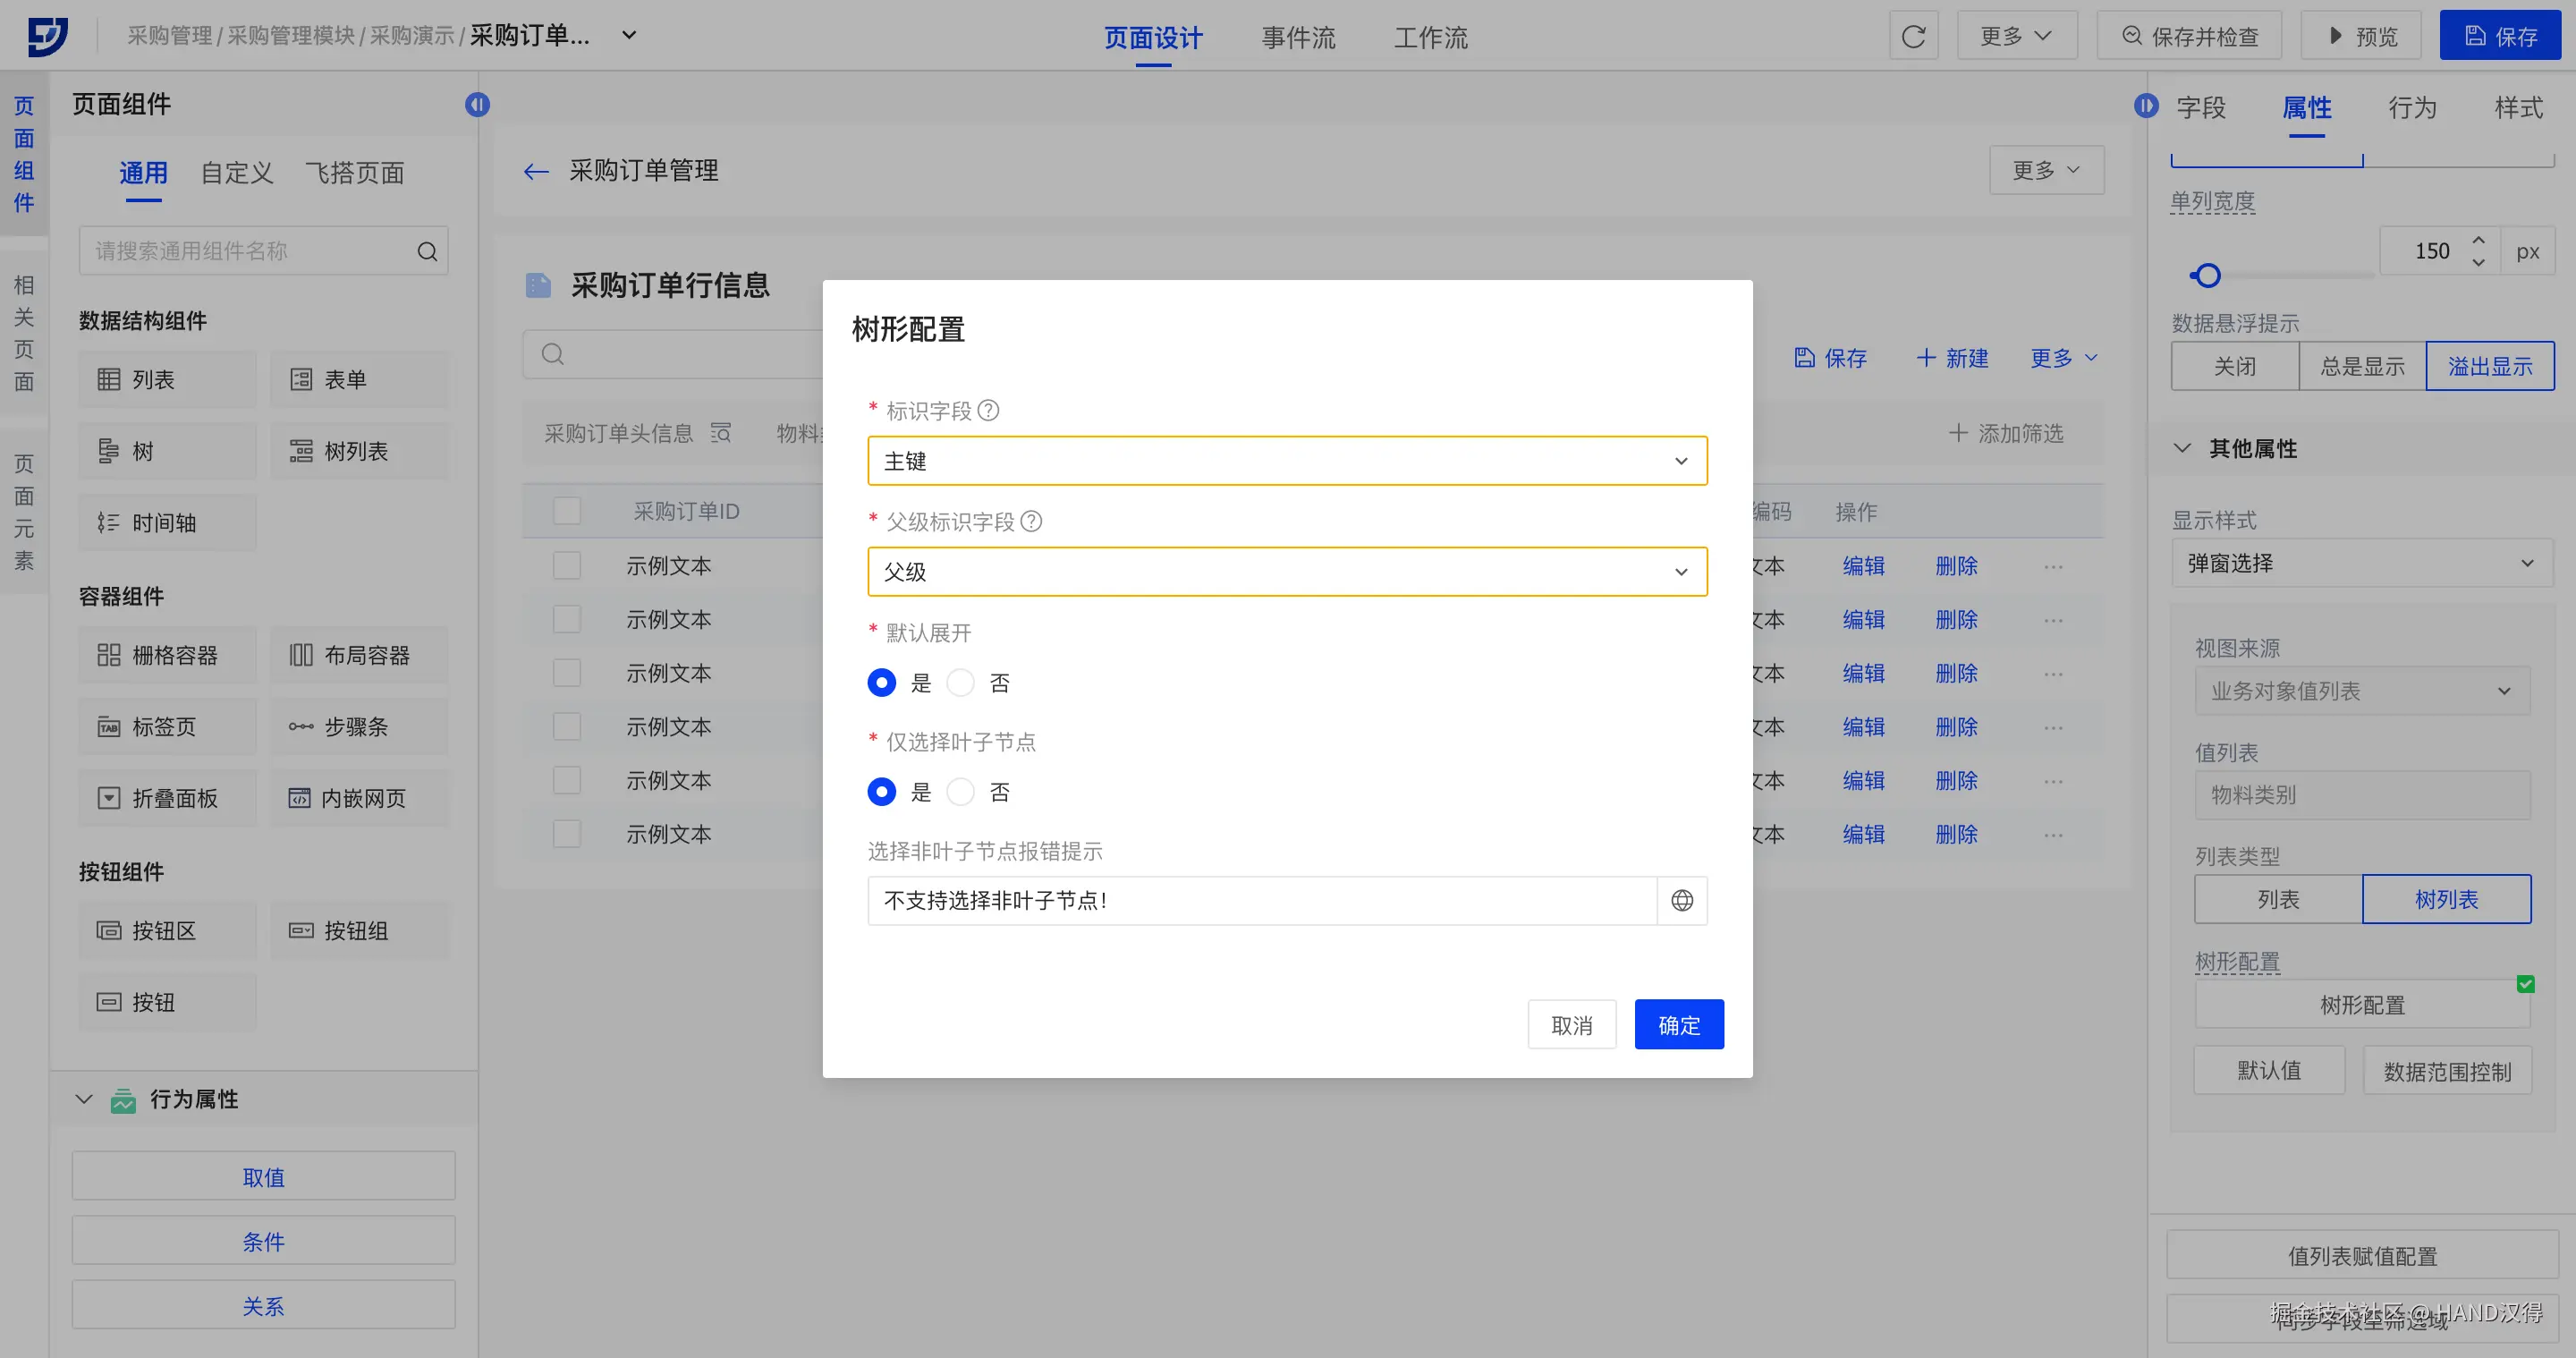Click help icon next to 标识字段 label

tap(988, 410)
